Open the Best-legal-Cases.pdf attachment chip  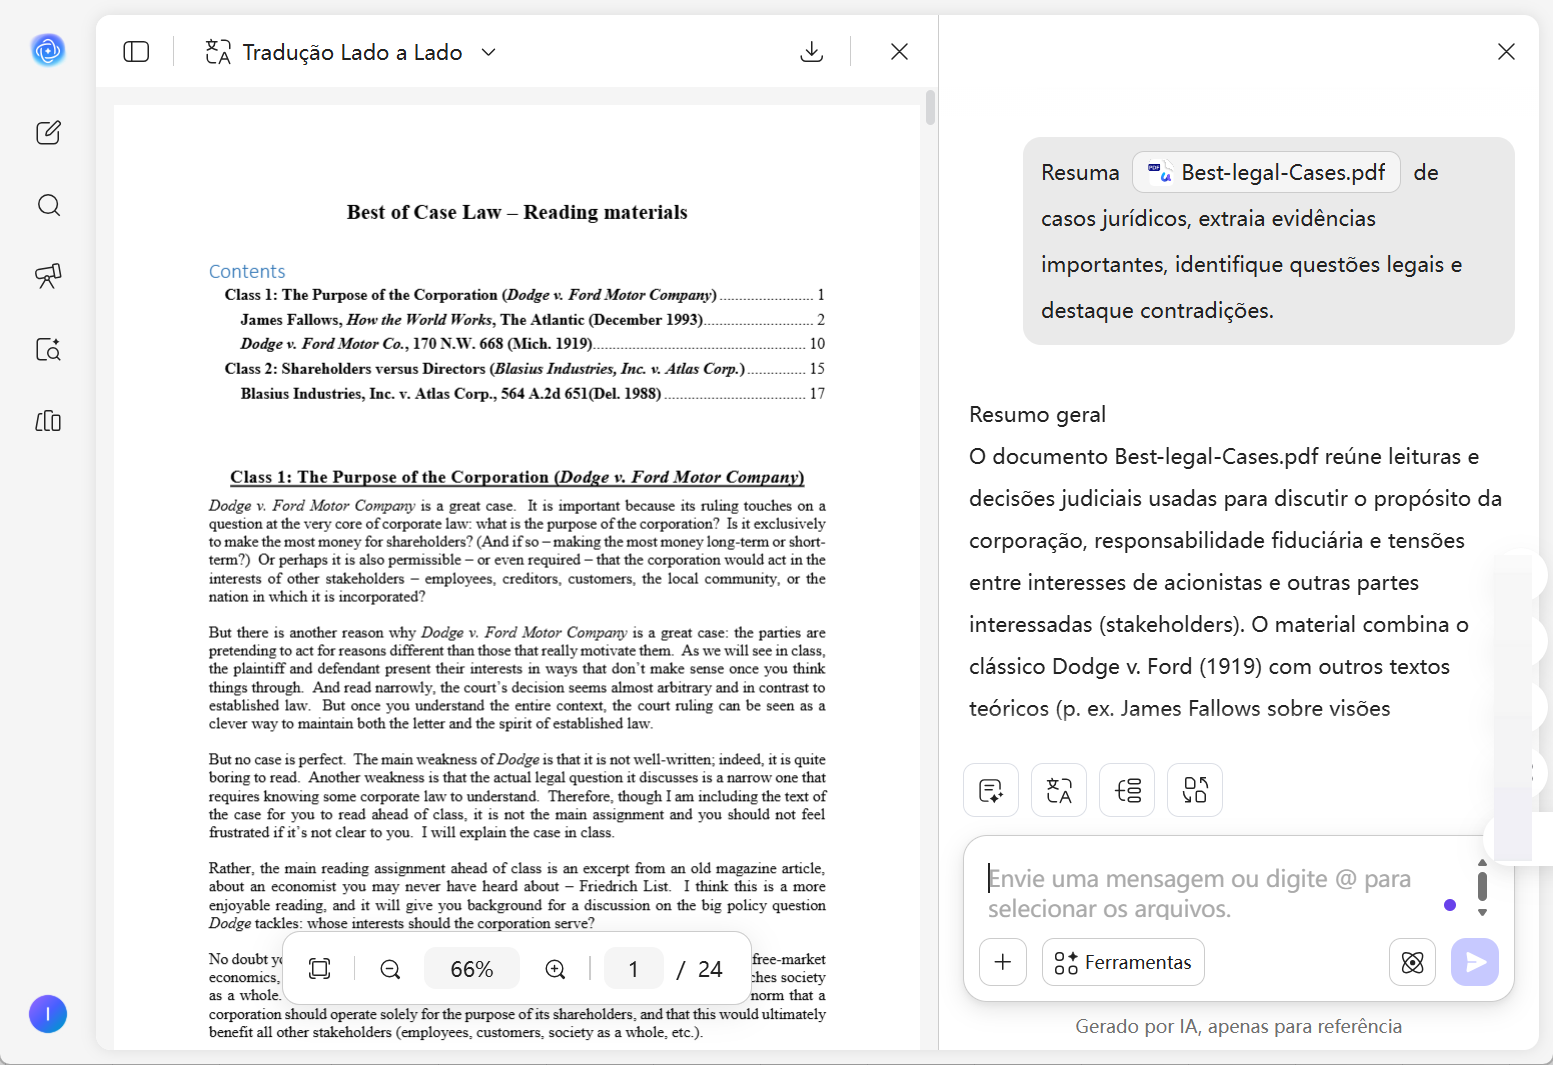click(x=1266, y=172)
